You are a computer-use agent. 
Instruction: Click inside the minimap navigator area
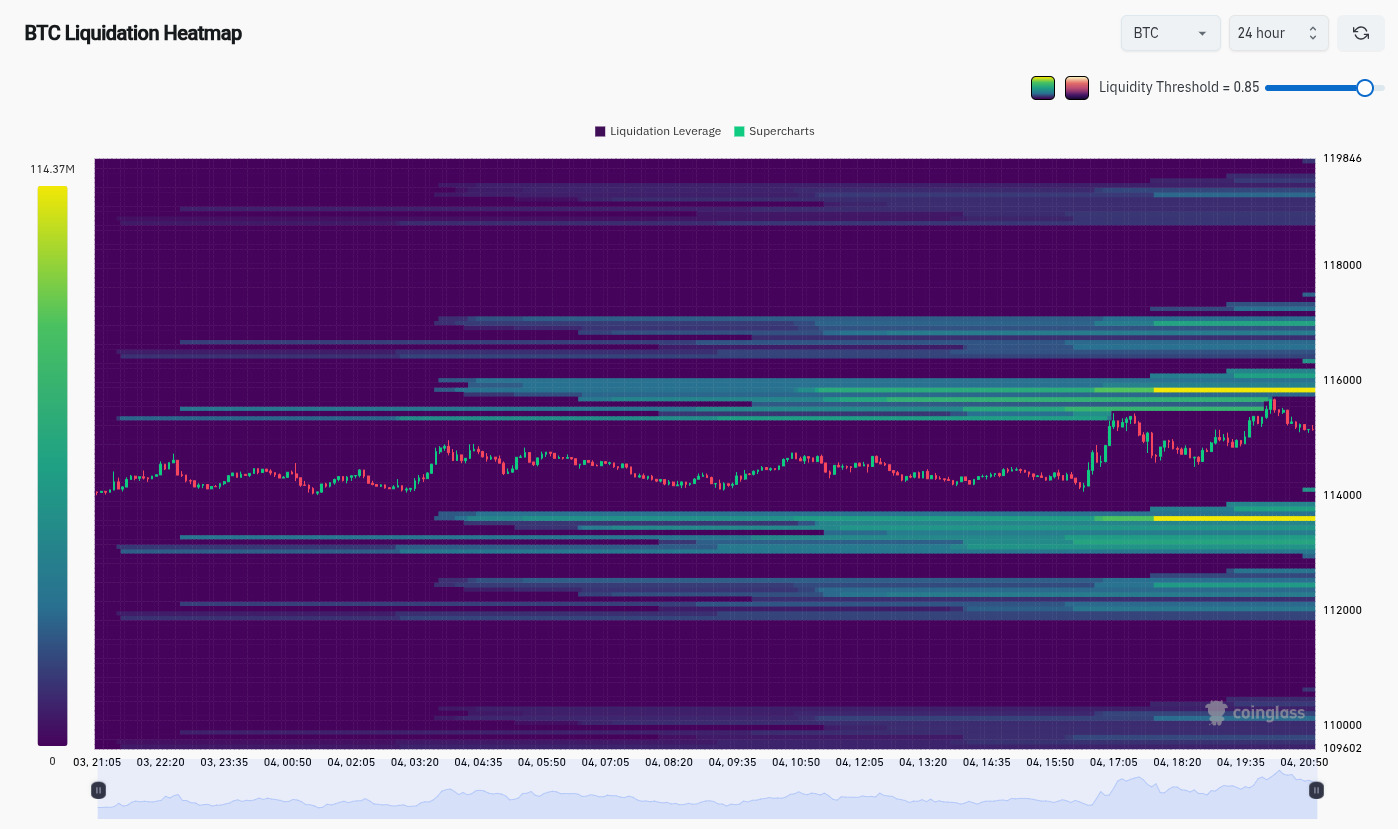(x=700, y=802)
